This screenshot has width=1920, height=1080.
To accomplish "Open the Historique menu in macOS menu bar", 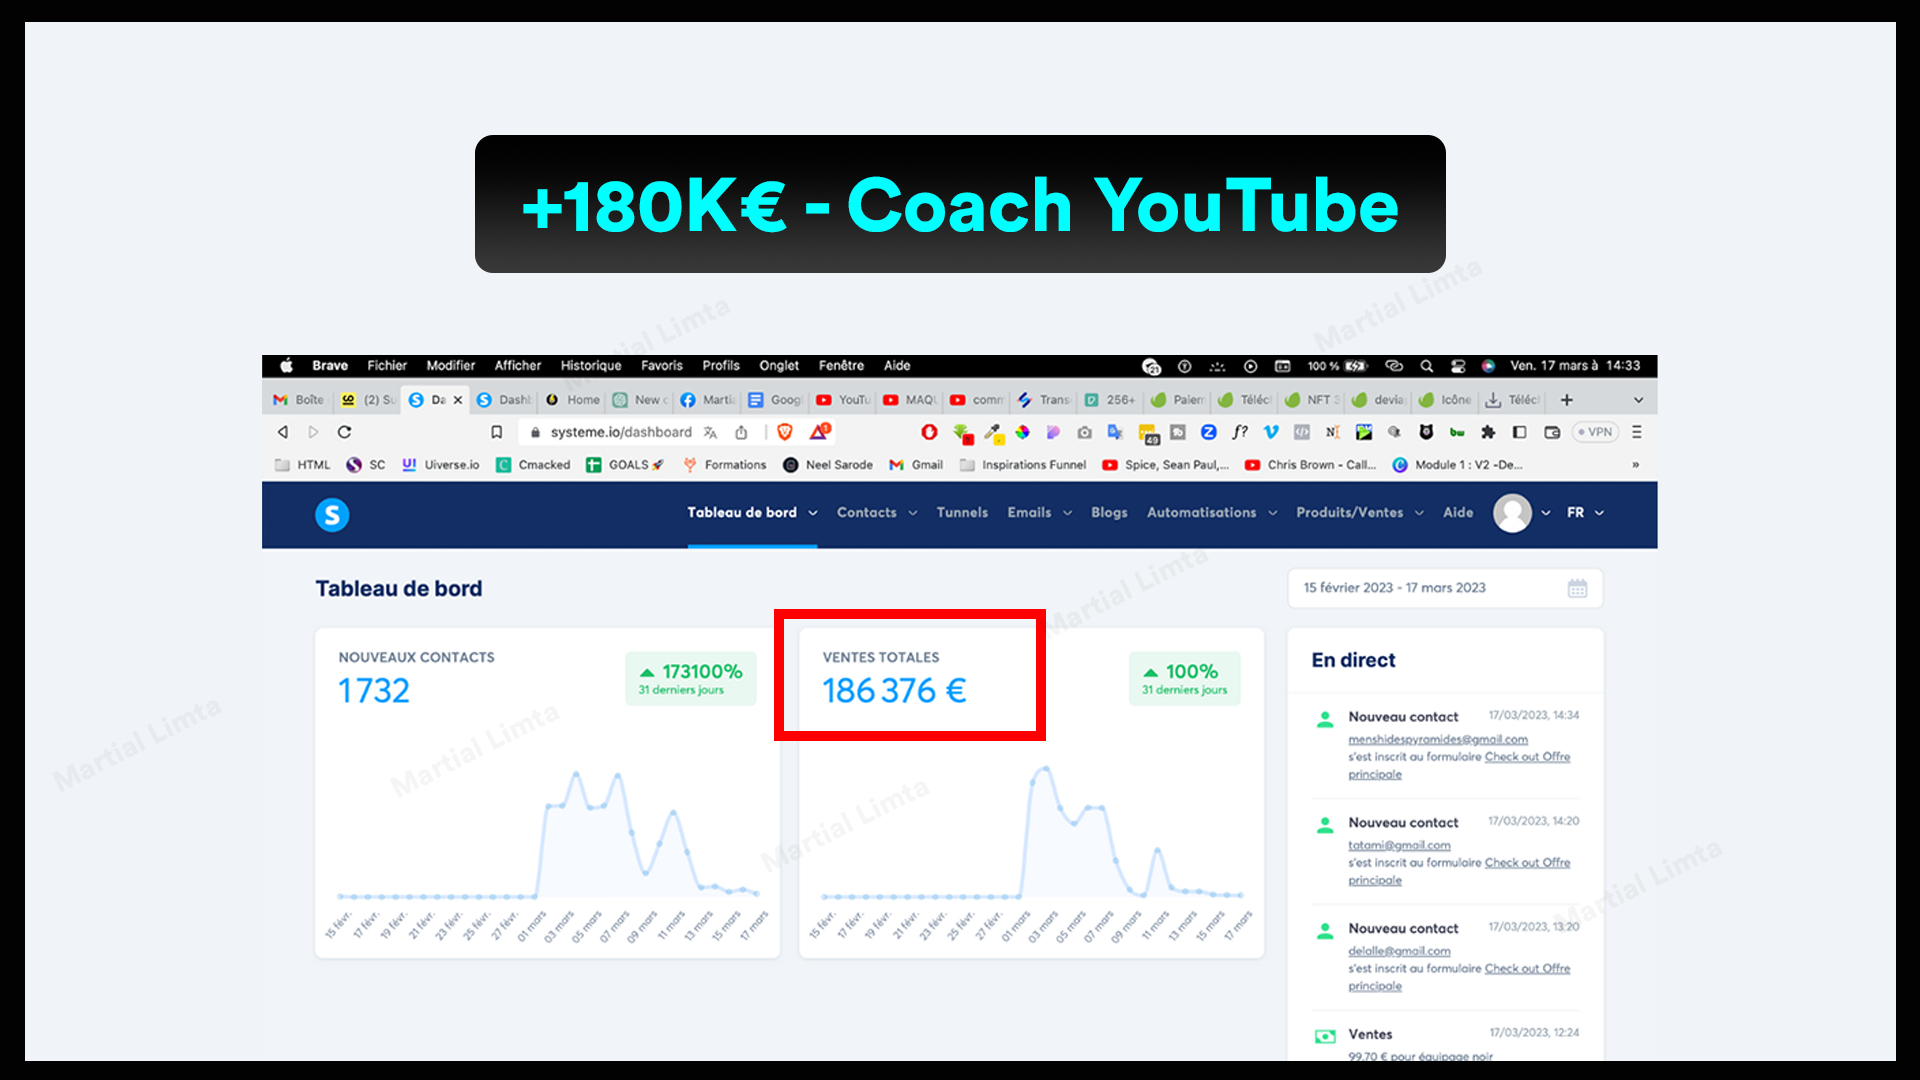I will (x=591, y=366).
